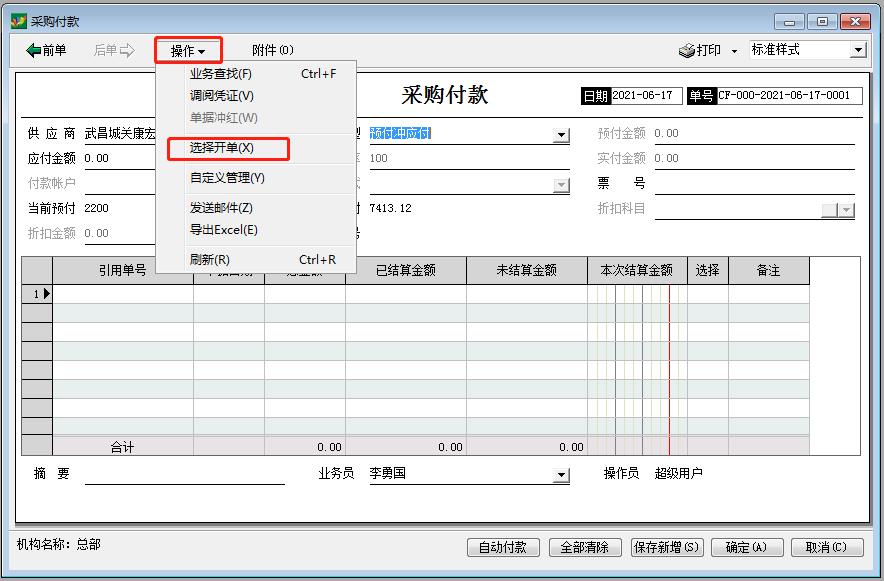Click disabled 单据冲红(W) menu entry
Image resolution: width=884 pixels, height=581 pixels.
pyautogui.click(x=255, y=118)
